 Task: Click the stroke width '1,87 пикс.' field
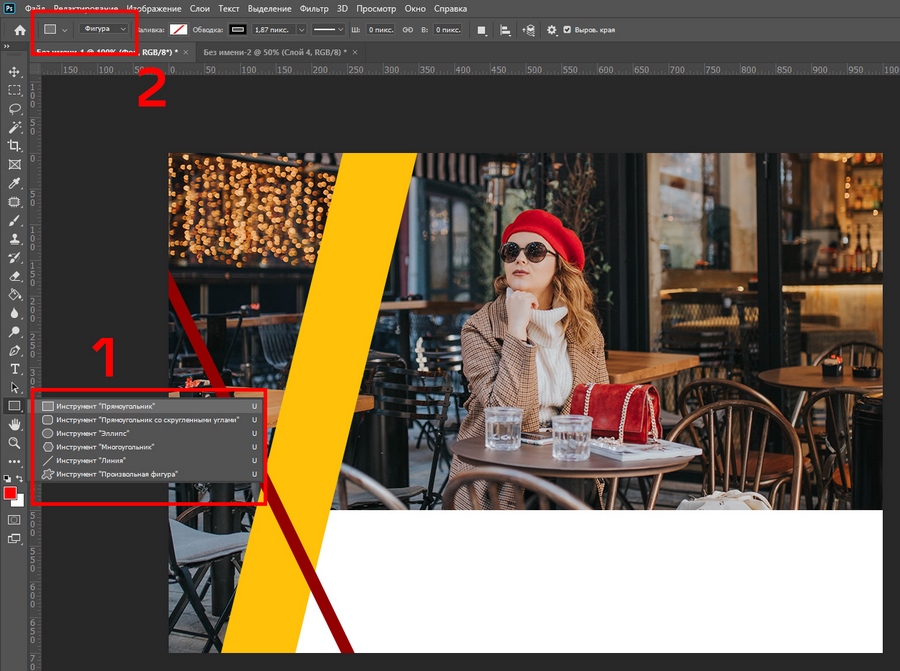click(x=274, y=30)
